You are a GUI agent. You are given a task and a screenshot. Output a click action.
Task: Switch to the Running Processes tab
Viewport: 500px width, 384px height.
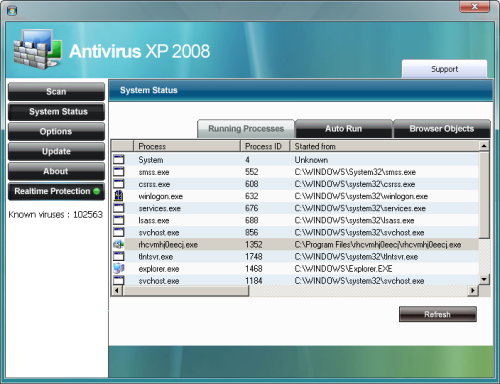246,129
